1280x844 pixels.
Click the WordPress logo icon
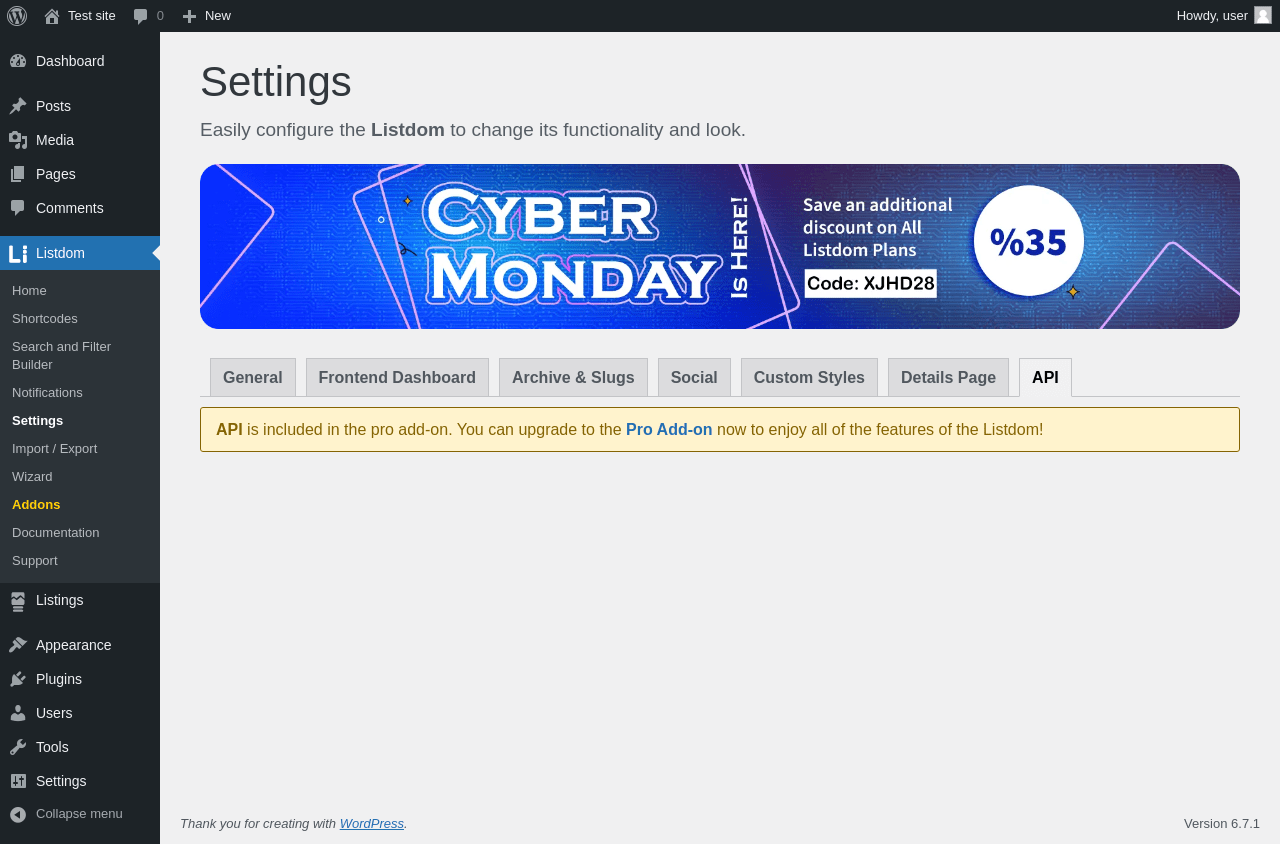pyautogui.click(x=17, y=16)
